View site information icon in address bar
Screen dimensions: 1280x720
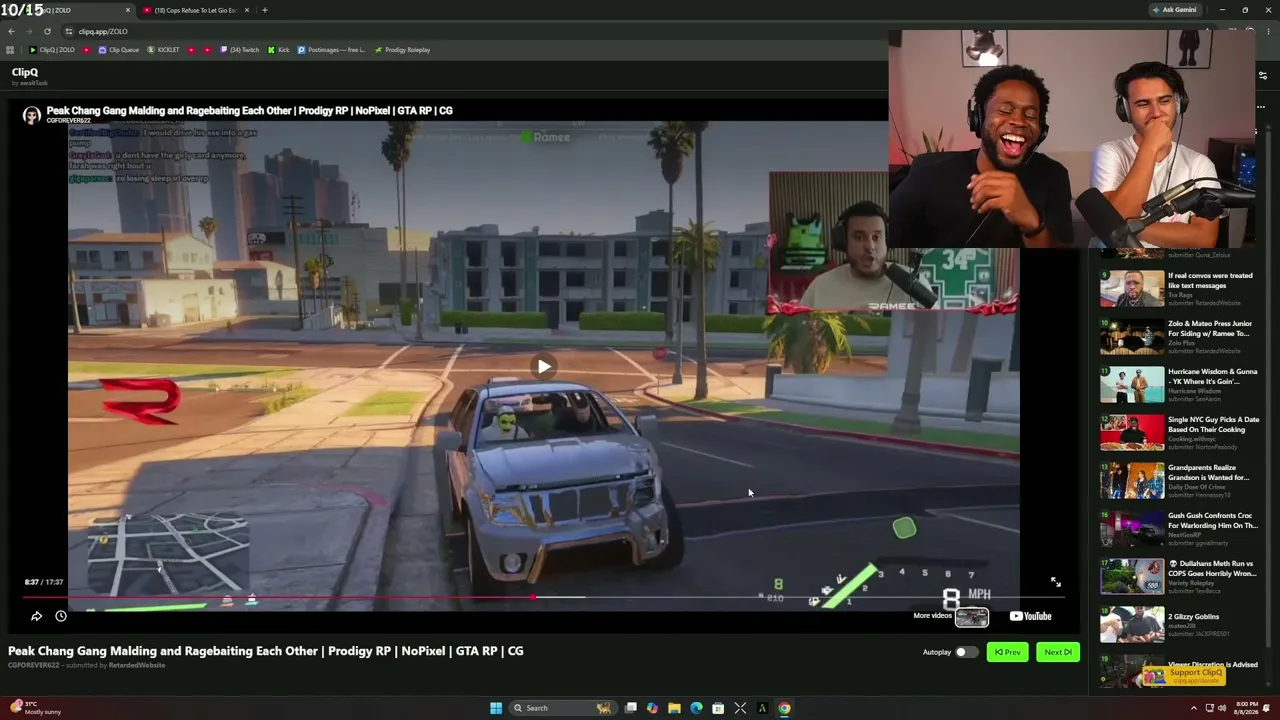tap(69, 31)
